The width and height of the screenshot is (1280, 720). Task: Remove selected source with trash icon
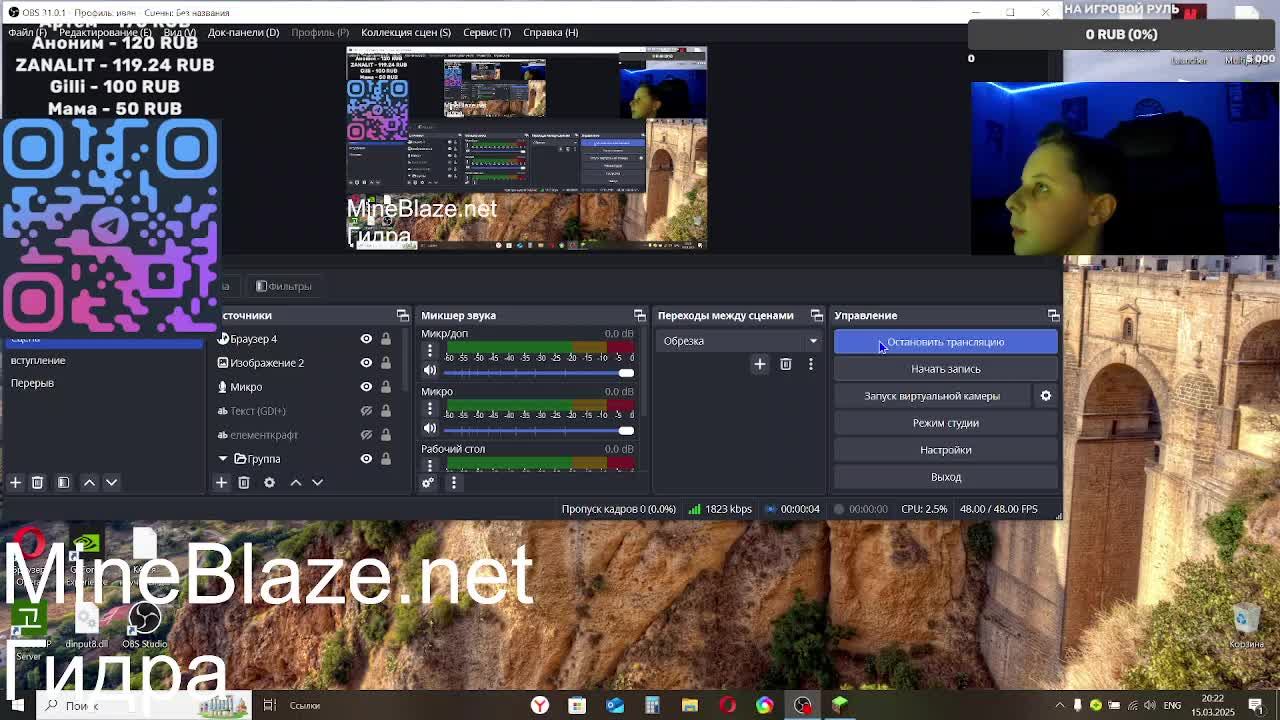click(x=243, y=482)
